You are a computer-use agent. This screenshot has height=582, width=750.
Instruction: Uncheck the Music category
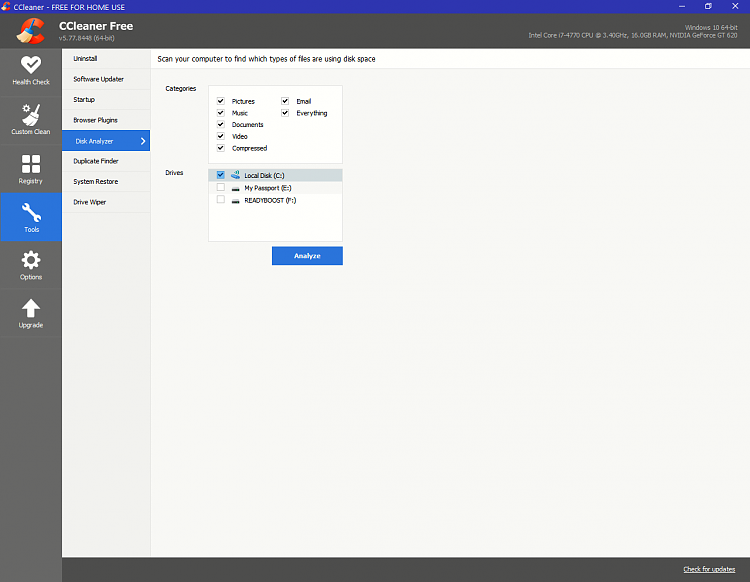(221, 113)
